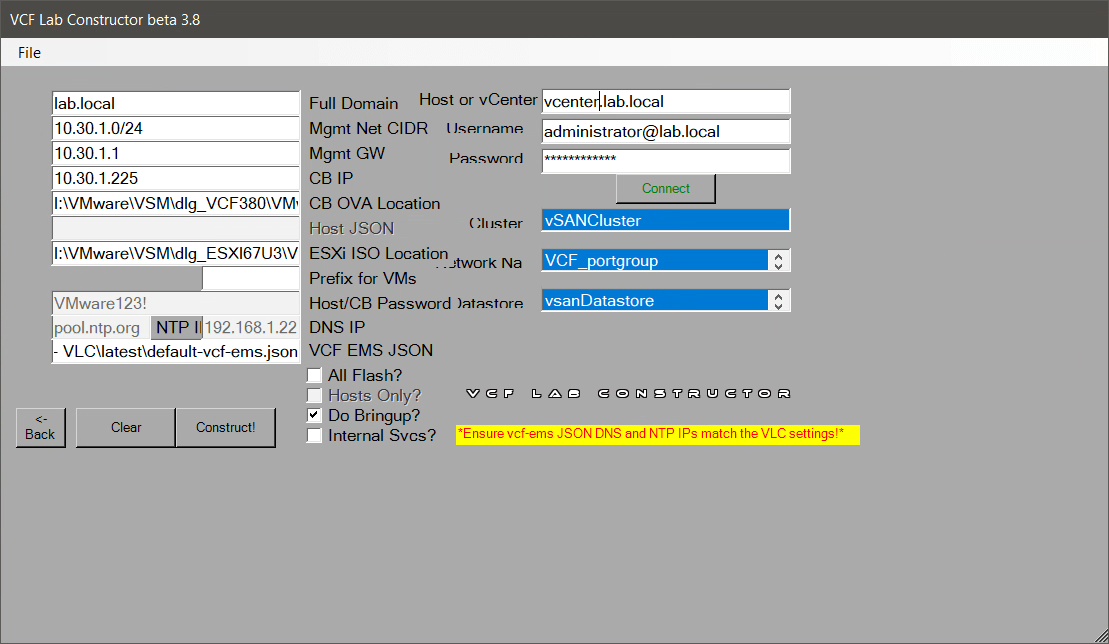Click the 'VCF EMS JSON' label

point(371,351)
